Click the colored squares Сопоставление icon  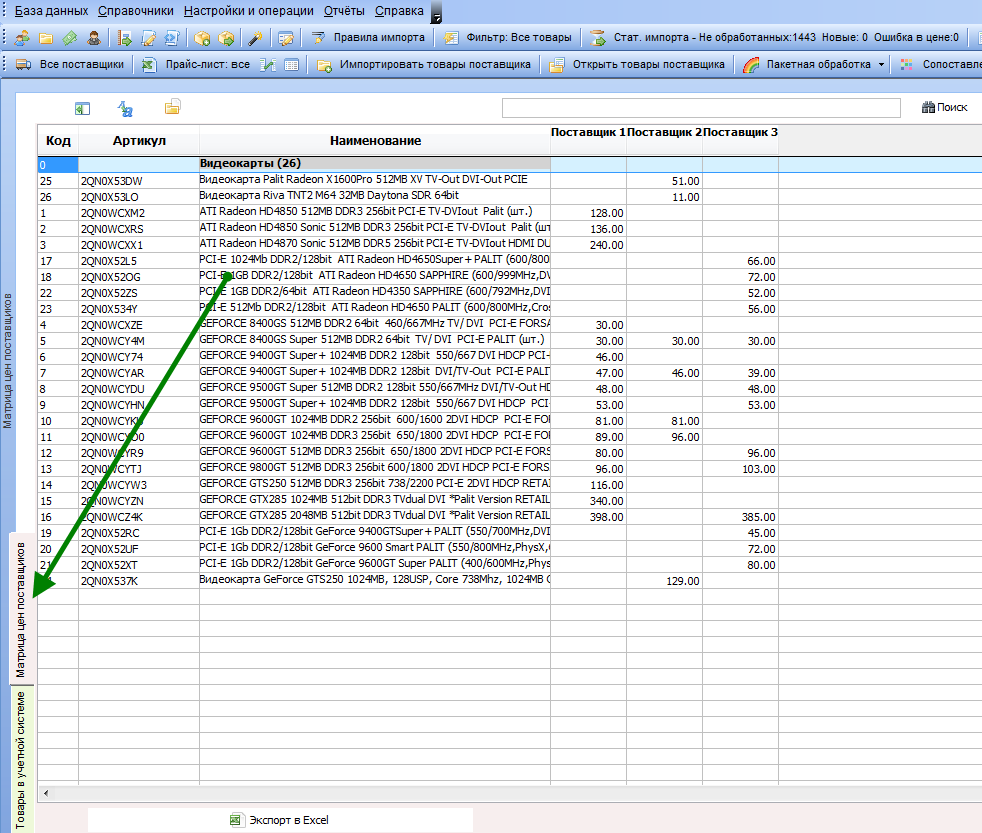[906, 65]
